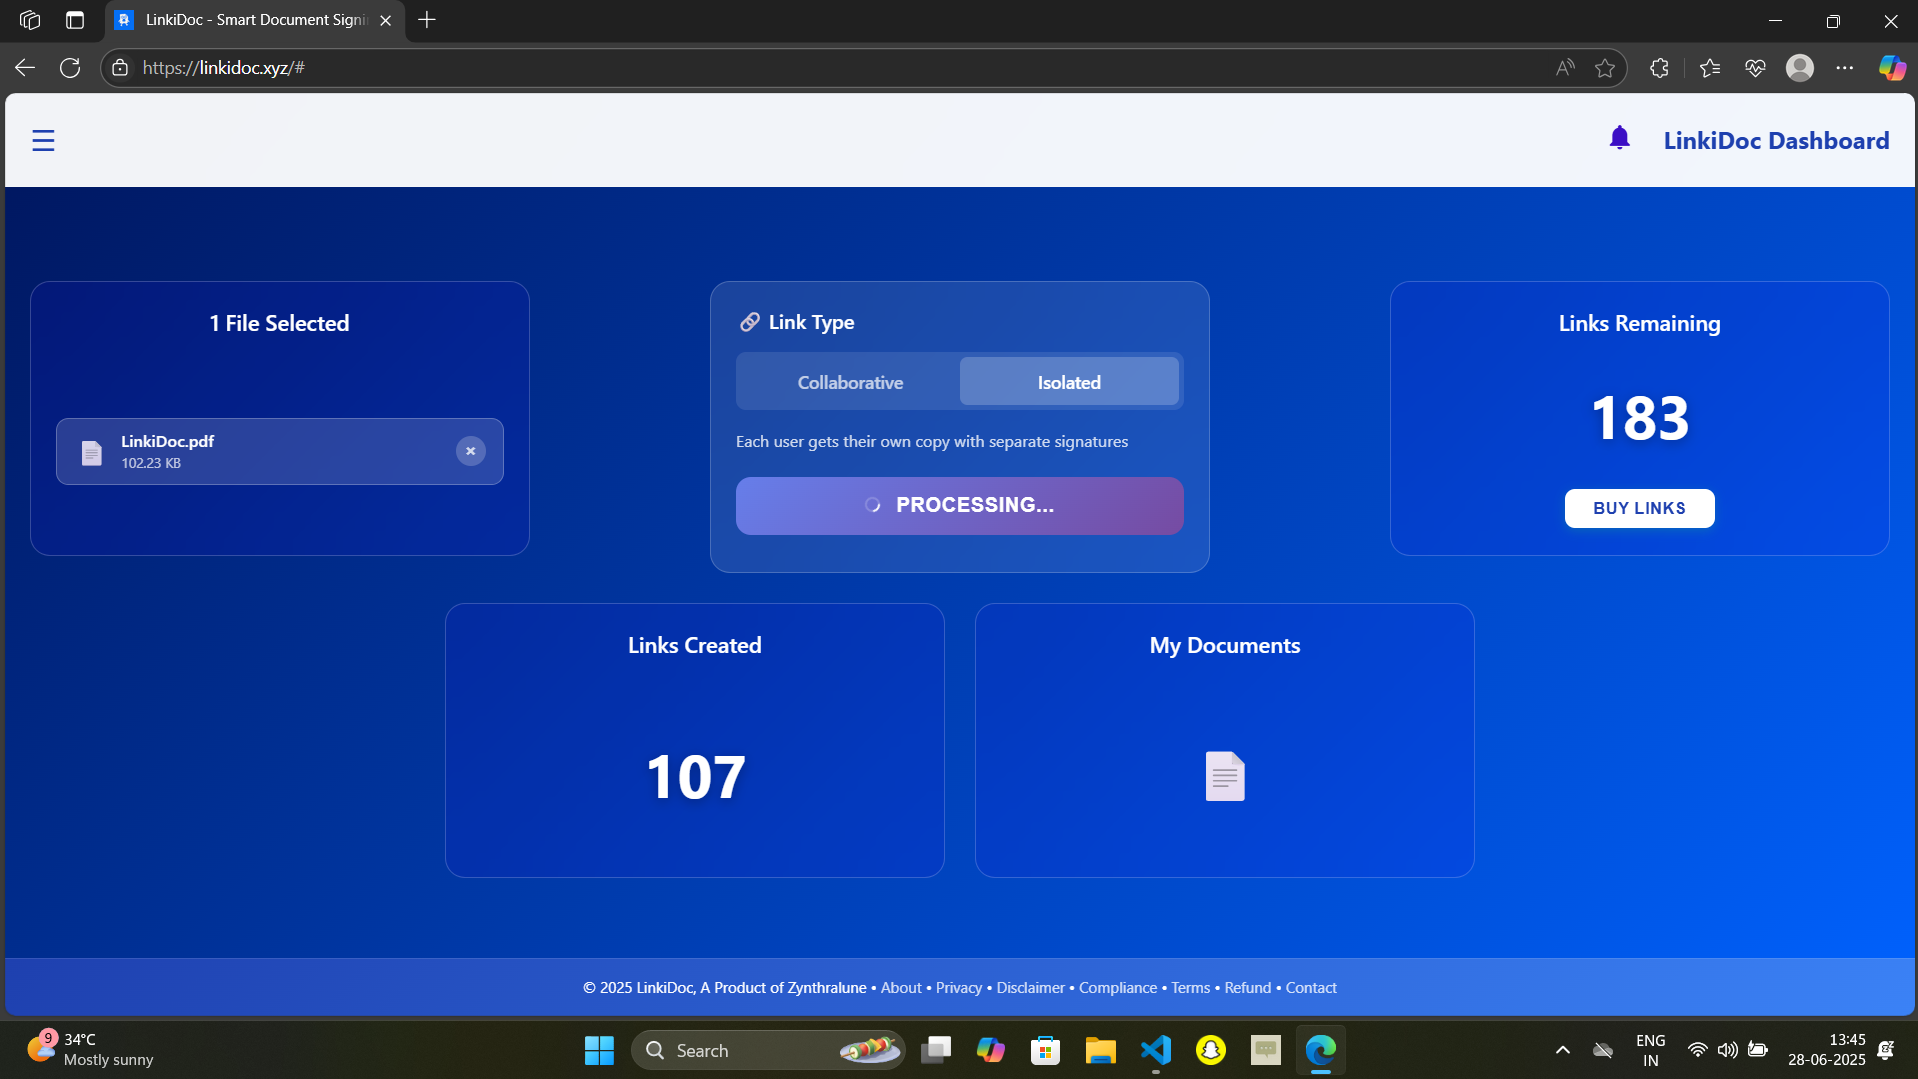Open the weather widget
This screenshot has width=1918, height=1079.
[90, 1050]
